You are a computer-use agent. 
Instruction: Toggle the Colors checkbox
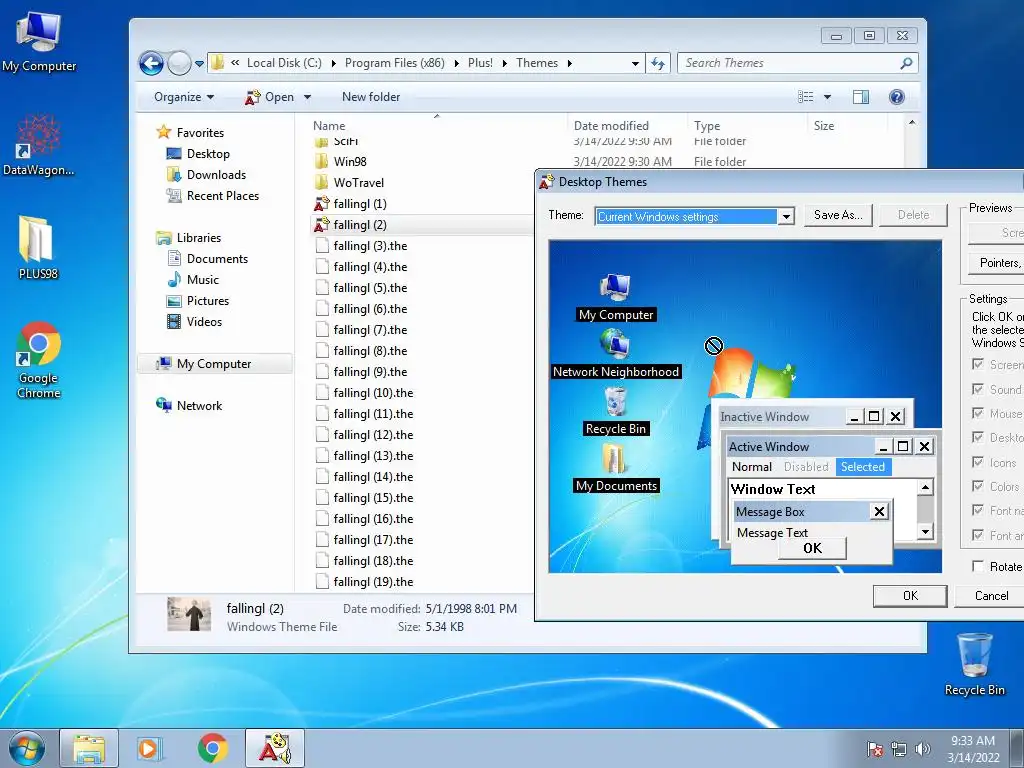tap(978, 487)
